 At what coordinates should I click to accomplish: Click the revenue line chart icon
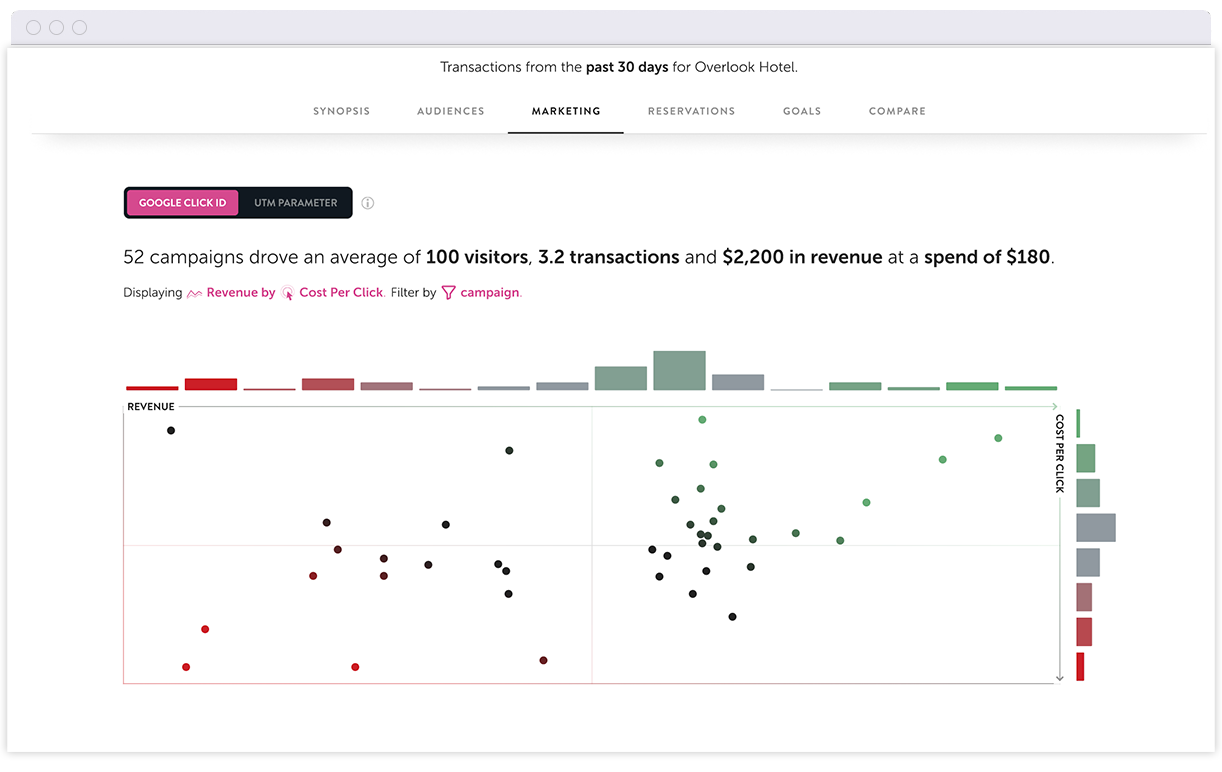[195, 293]
